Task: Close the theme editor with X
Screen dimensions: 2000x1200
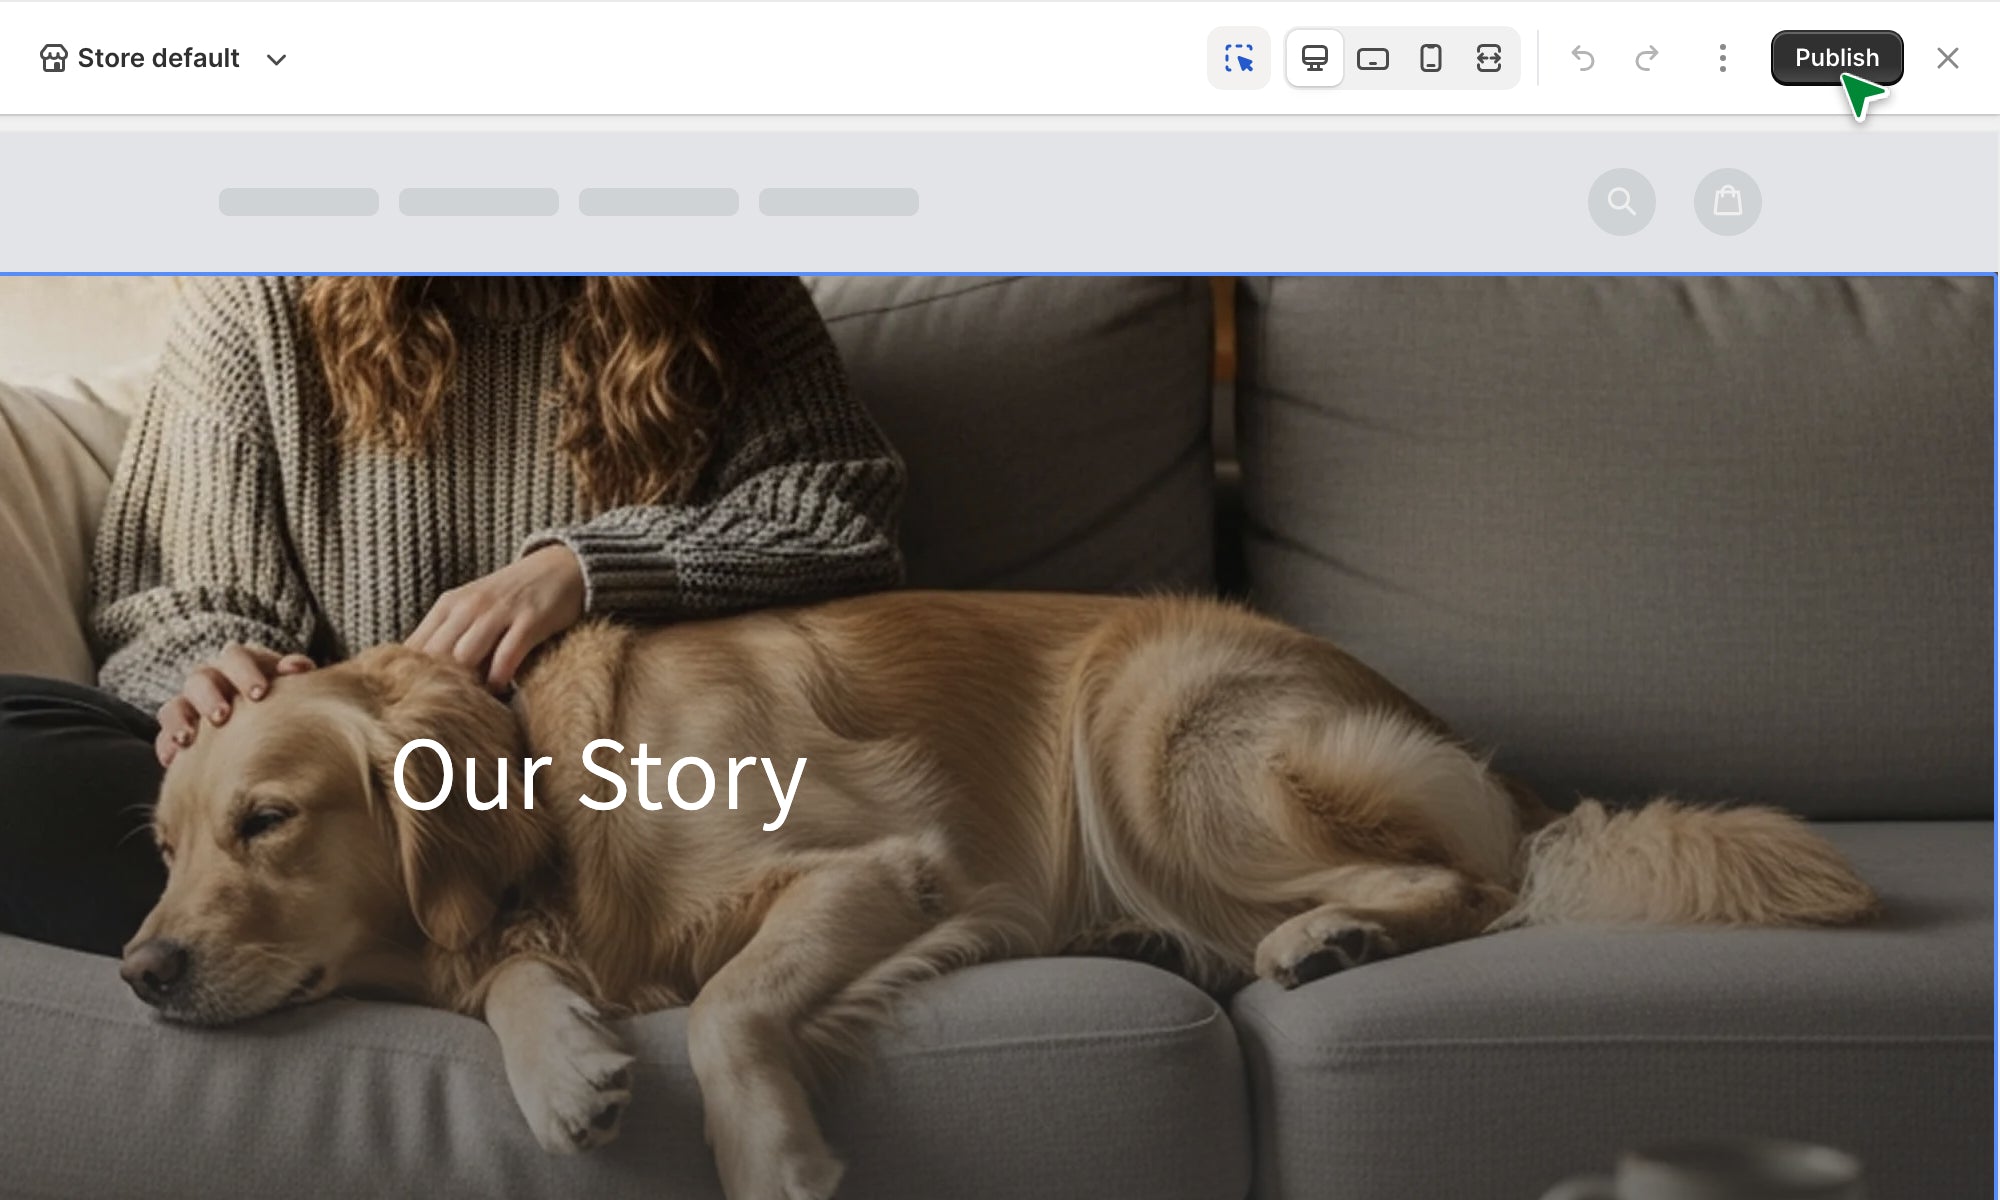Action: click(x=1947, y=58)
